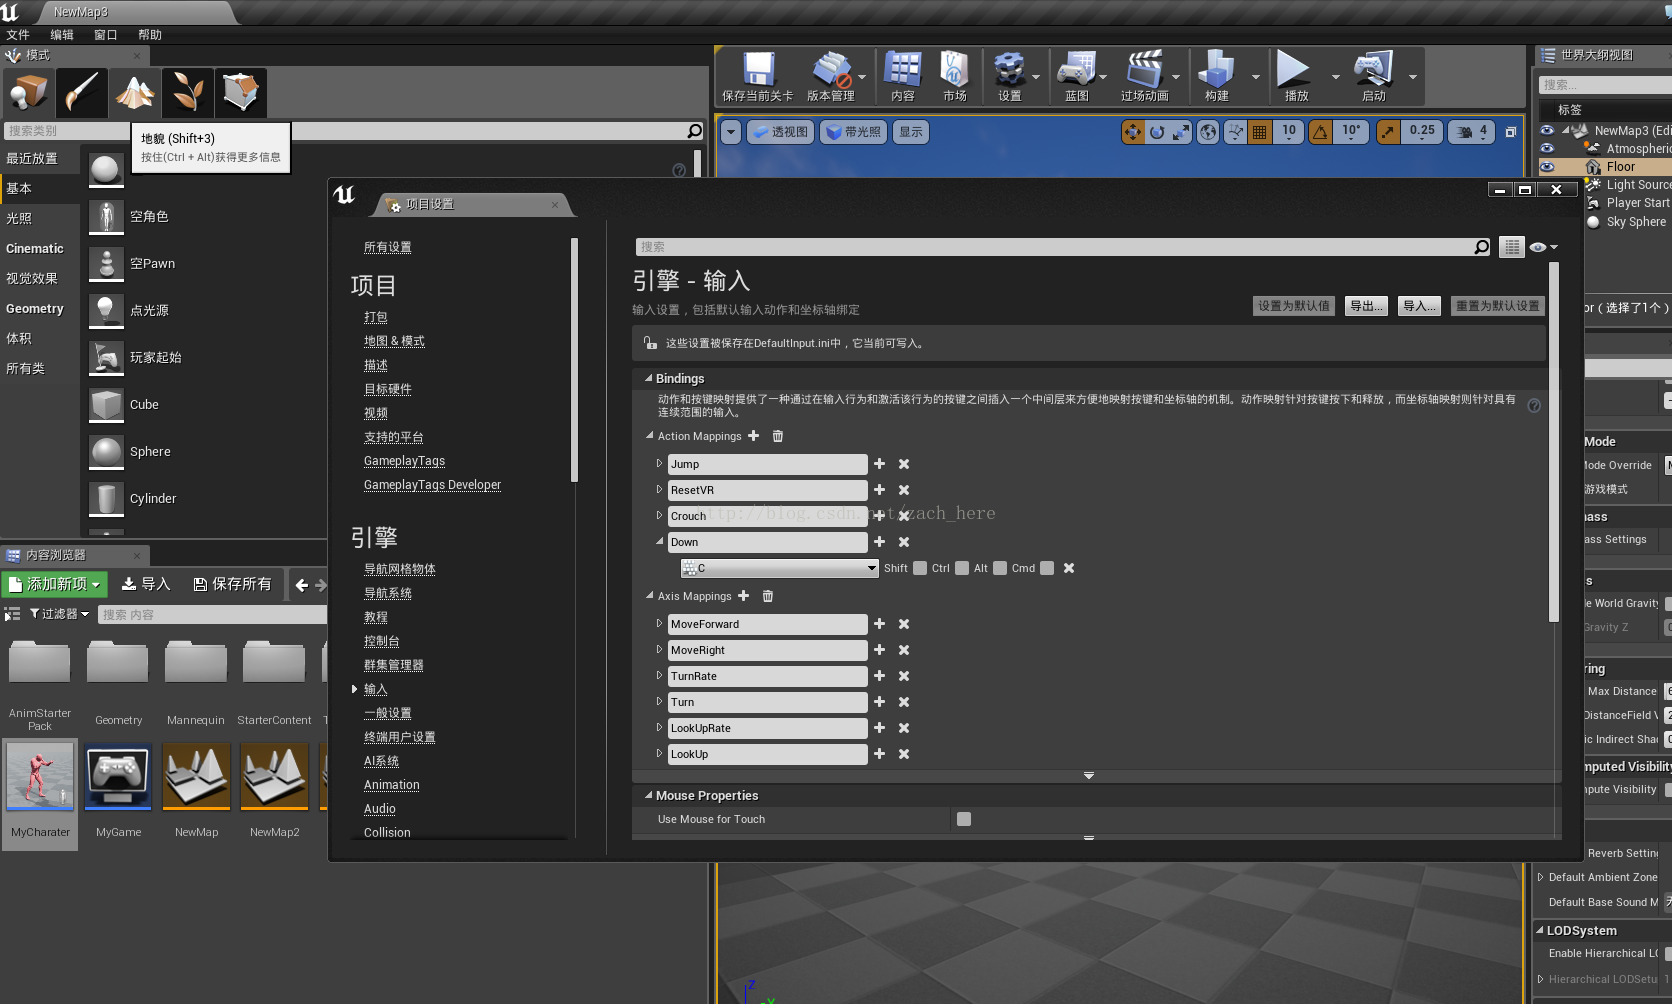Click Set as Default (设置为默认值) button
The height and width of the screenshot is (1004, 1672).
[x=1294, y=306]
